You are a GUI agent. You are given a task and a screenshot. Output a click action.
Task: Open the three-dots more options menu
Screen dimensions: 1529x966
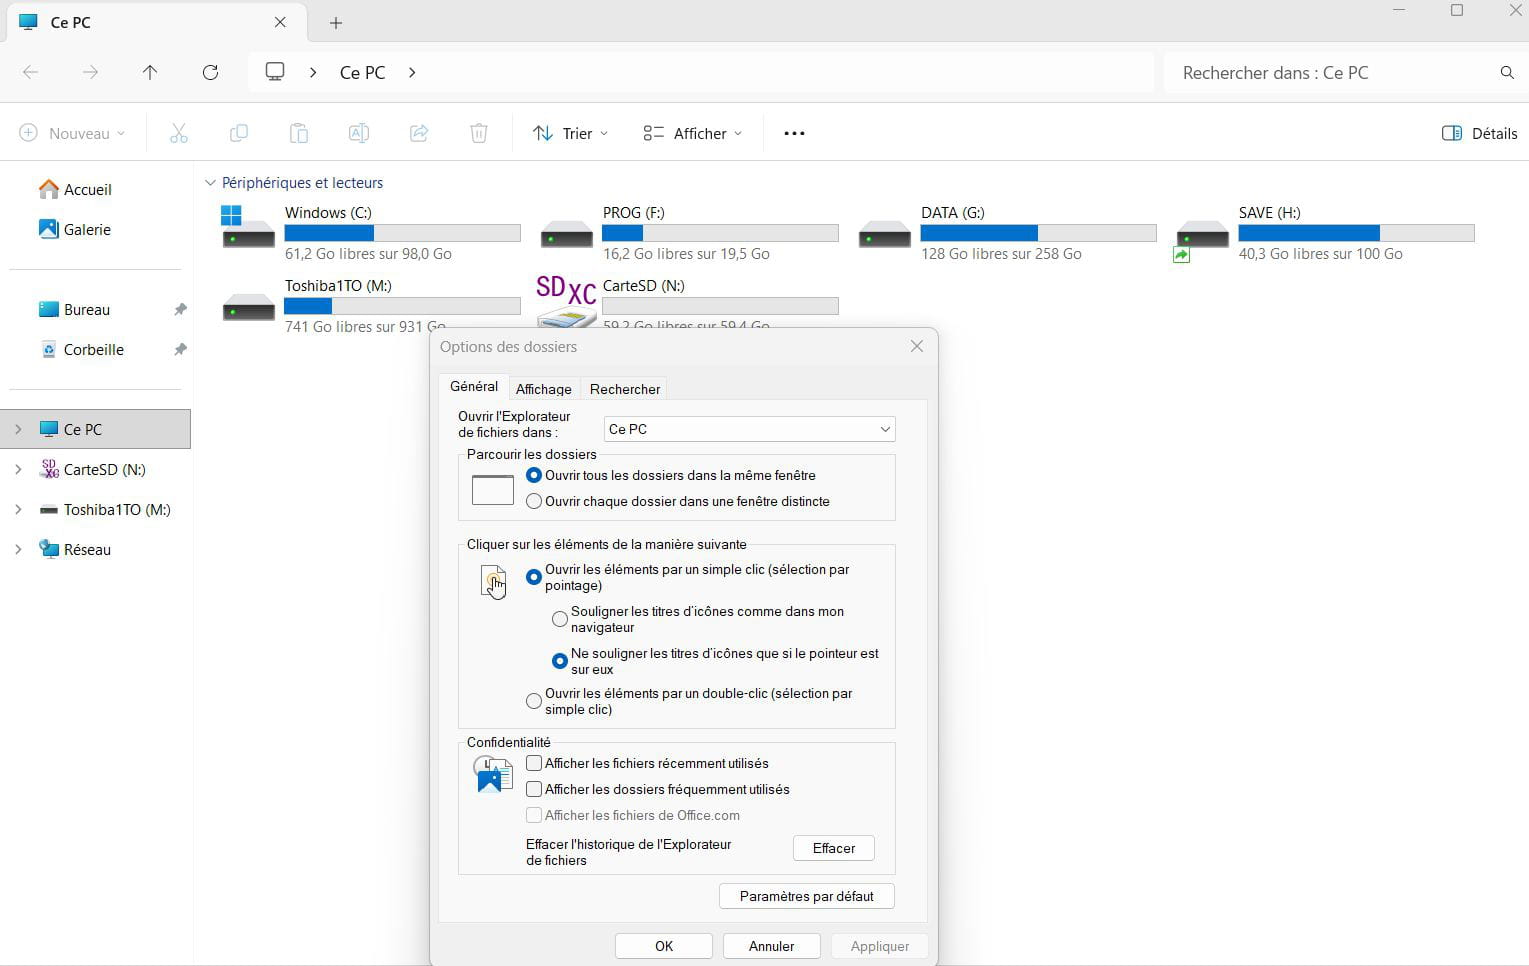794,133
